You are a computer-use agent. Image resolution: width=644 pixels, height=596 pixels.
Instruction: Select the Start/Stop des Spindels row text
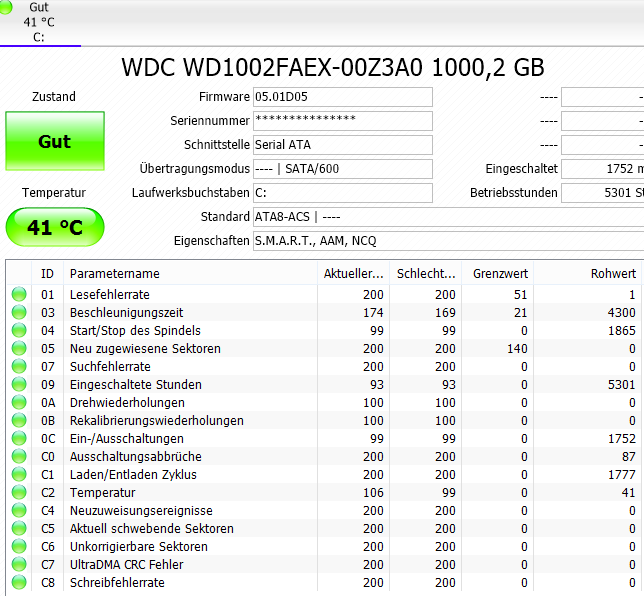135,331
